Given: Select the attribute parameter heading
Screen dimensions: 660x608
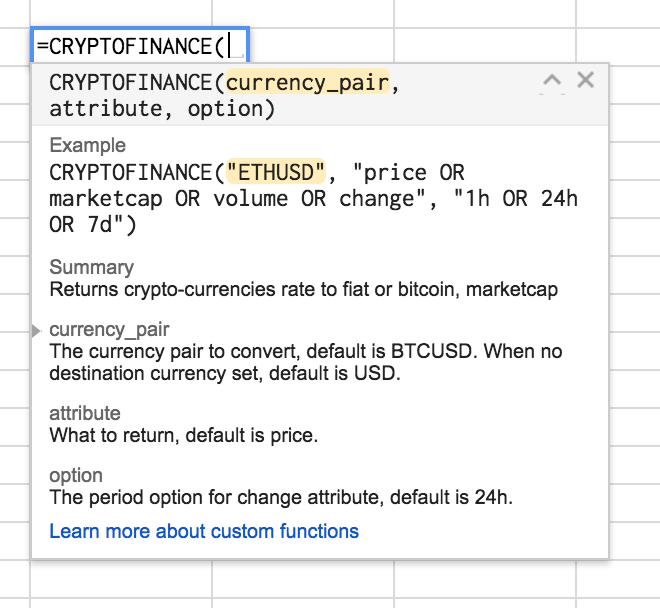Looking at the screenshot, I should 85,413.
